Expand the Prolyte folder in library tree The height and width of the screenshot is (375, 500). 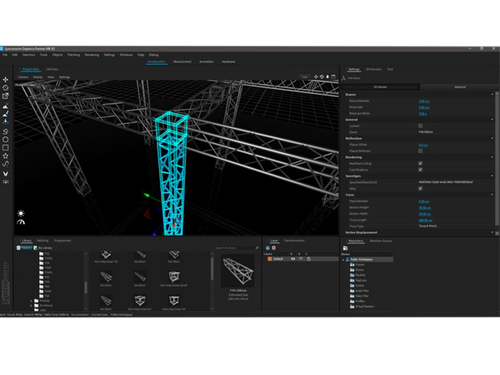click(31, 301)
